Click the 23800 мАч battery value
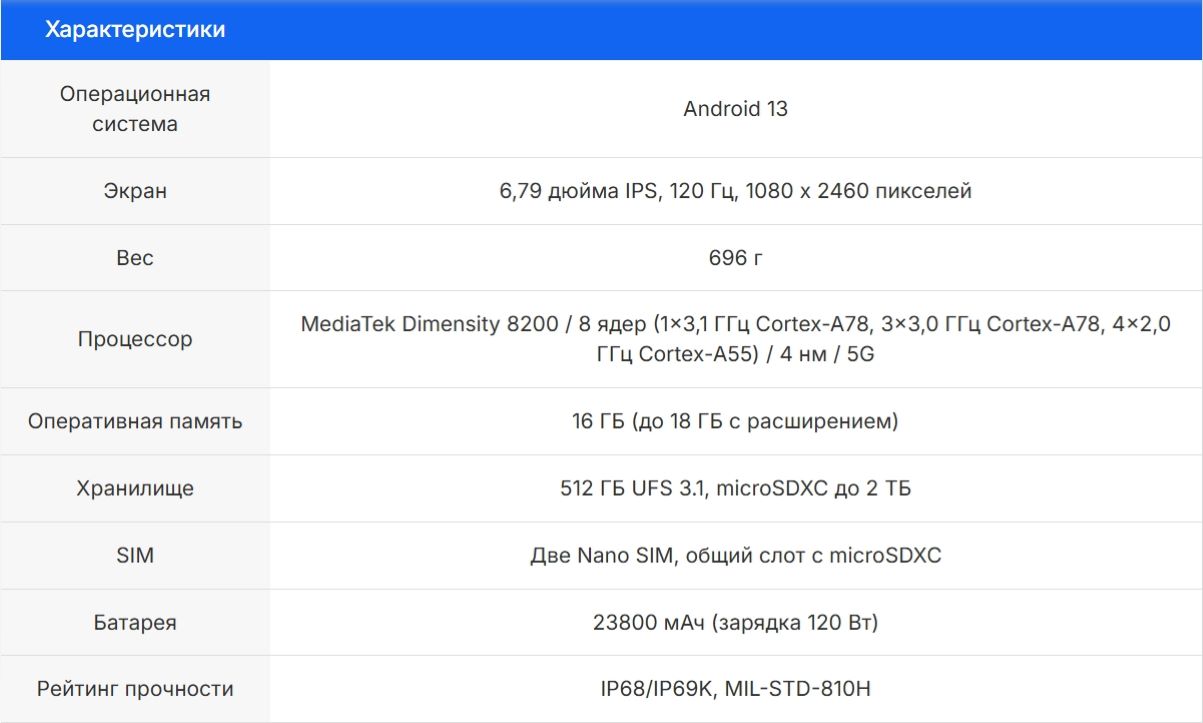 (736, 622)
